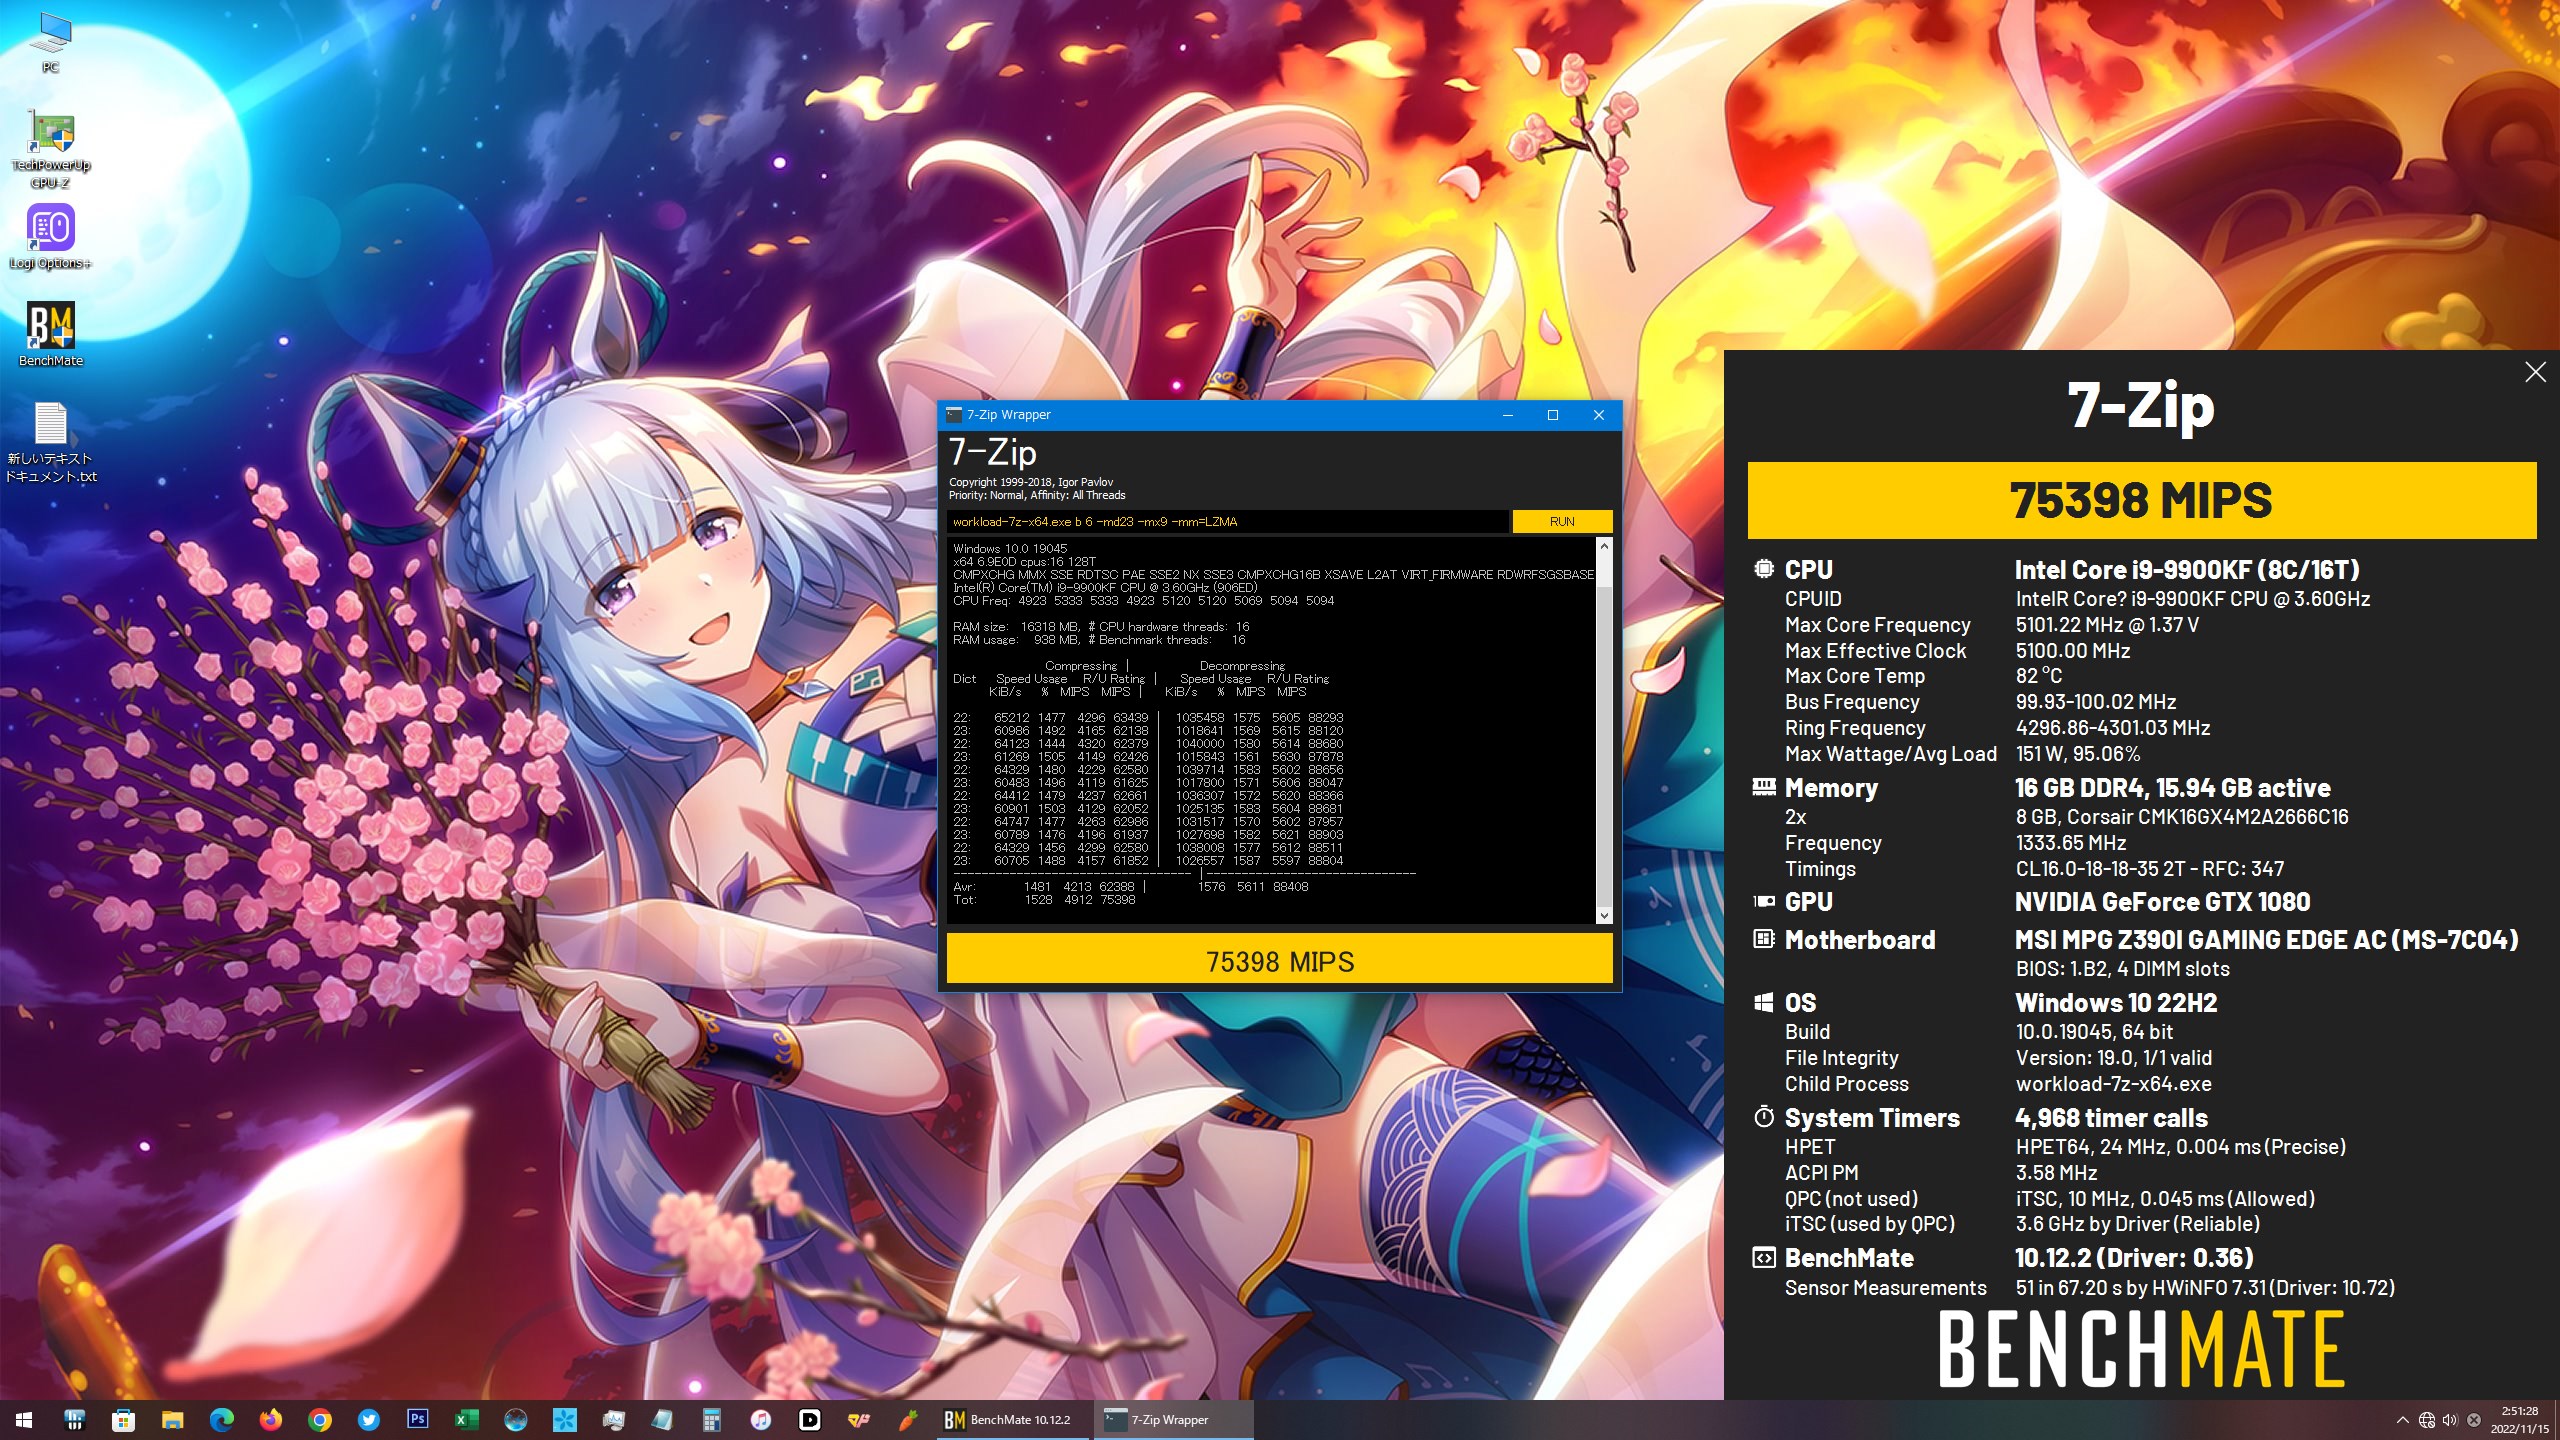Click the CPU chip icon in BenchMate panel
This screenshot has height=1440, width=2560.
tap(1764, 569)
